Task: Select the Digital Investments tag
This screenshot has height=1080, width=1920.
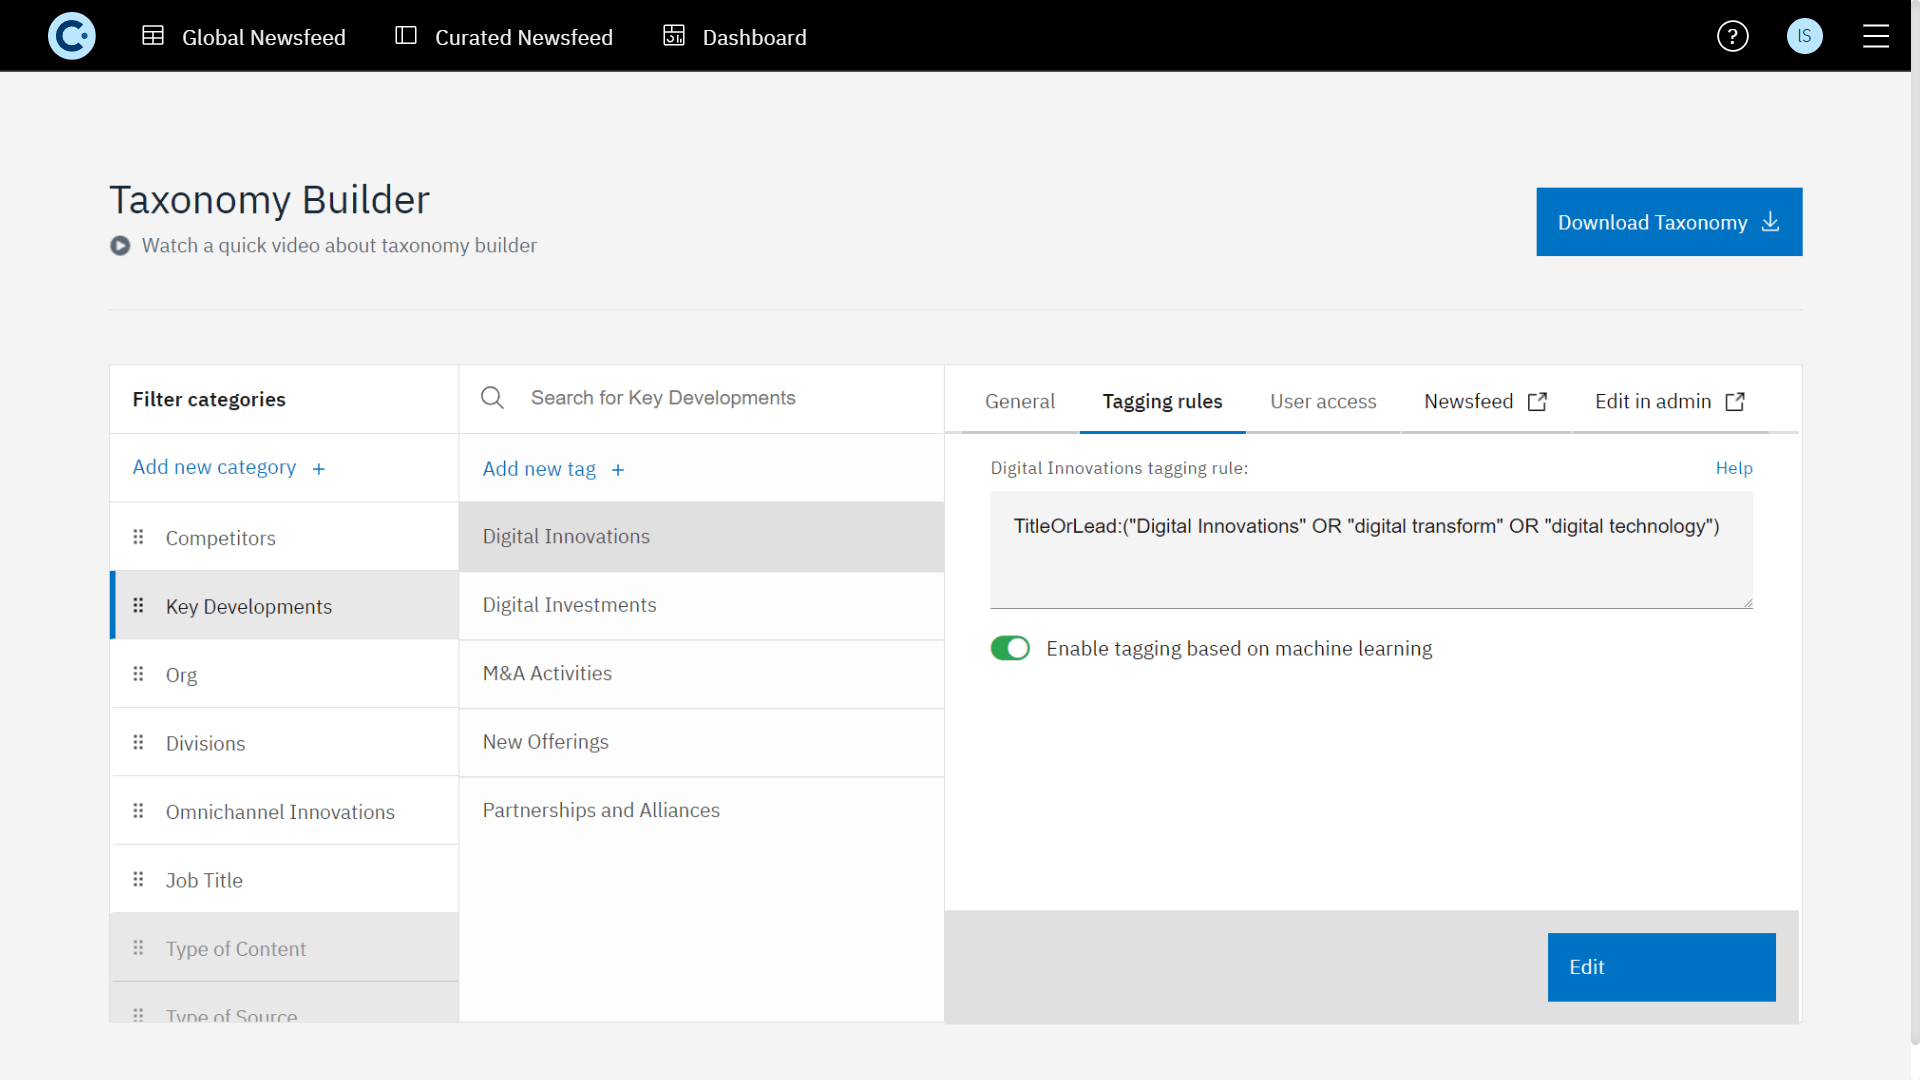Action: click(x=701, y=605)
